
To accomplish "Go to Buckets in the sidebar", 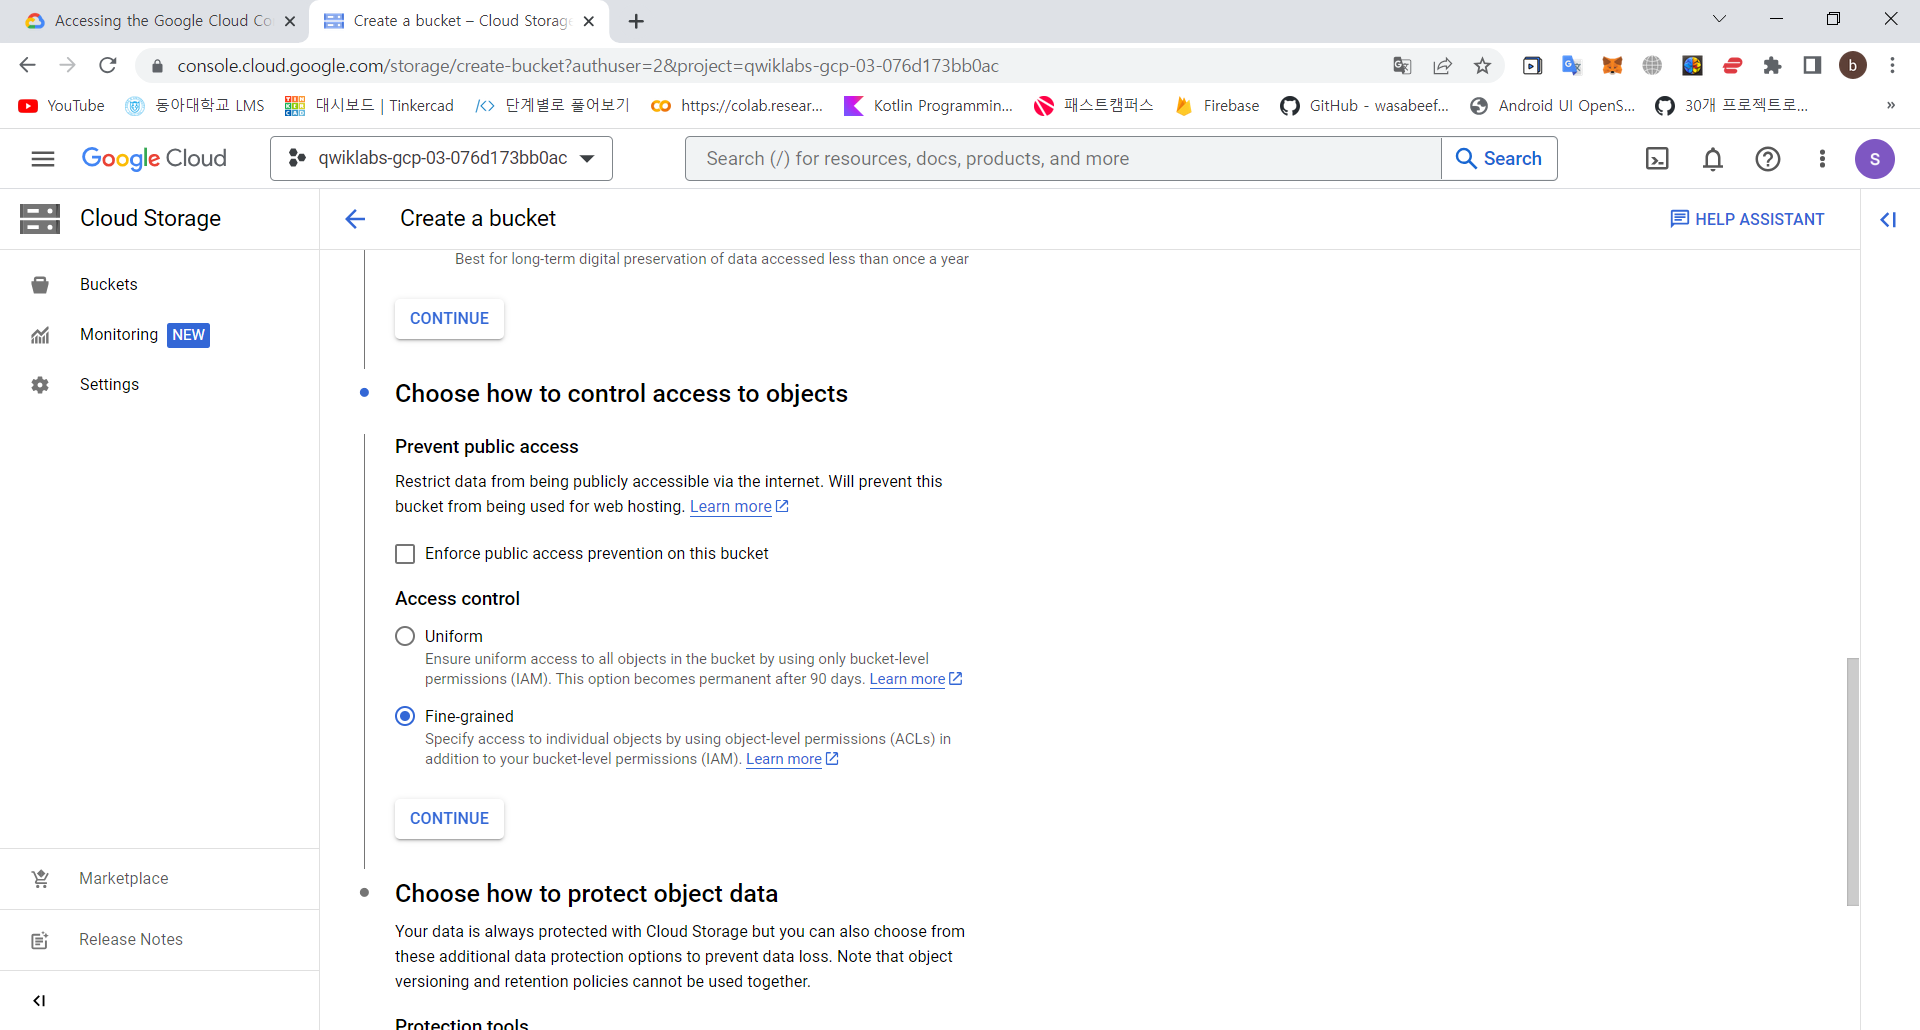I will [108, 284].
